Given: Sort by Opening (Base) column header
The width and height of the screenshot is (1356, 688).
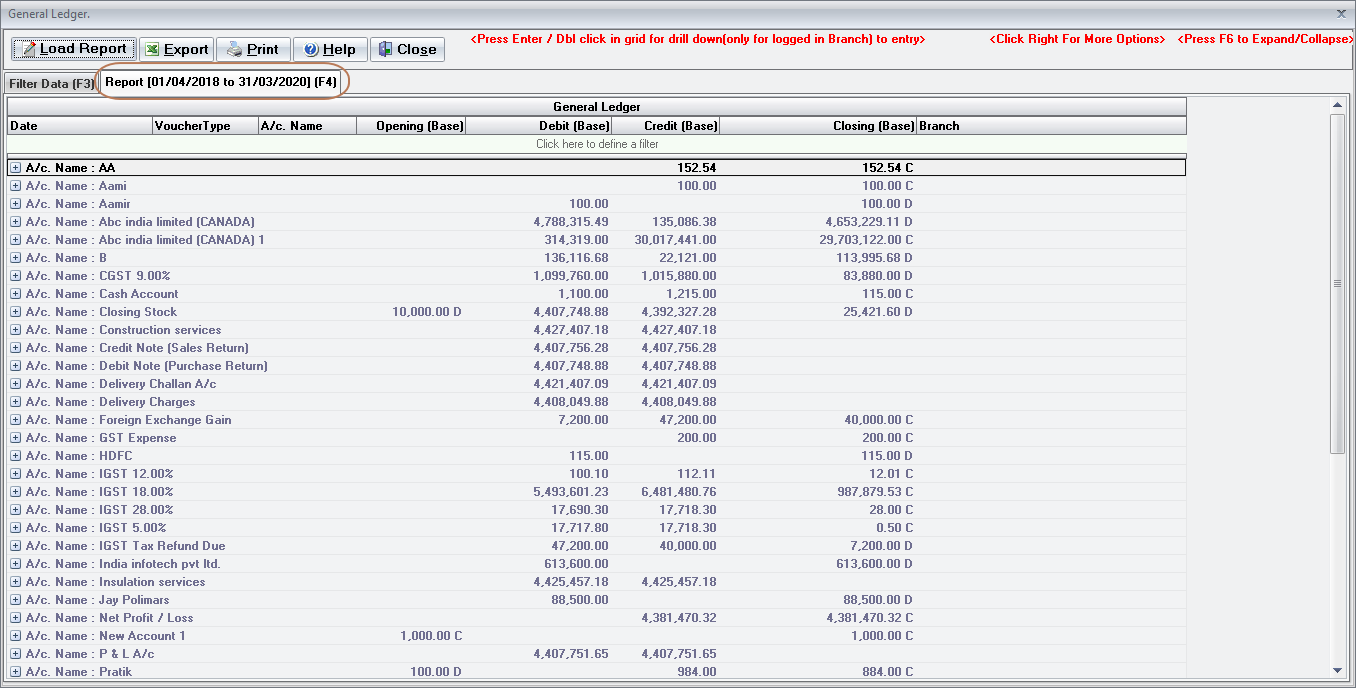Looking at the screenshot, I should pyautogui.click(x=411, y=126).
